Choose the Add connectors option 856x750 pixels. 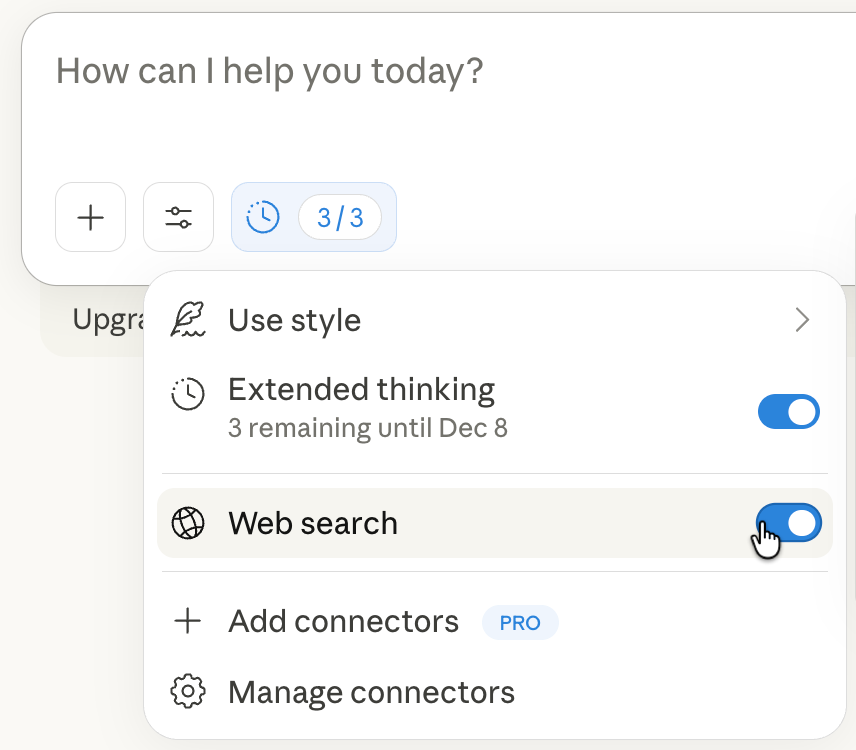(x=343, y=622)
